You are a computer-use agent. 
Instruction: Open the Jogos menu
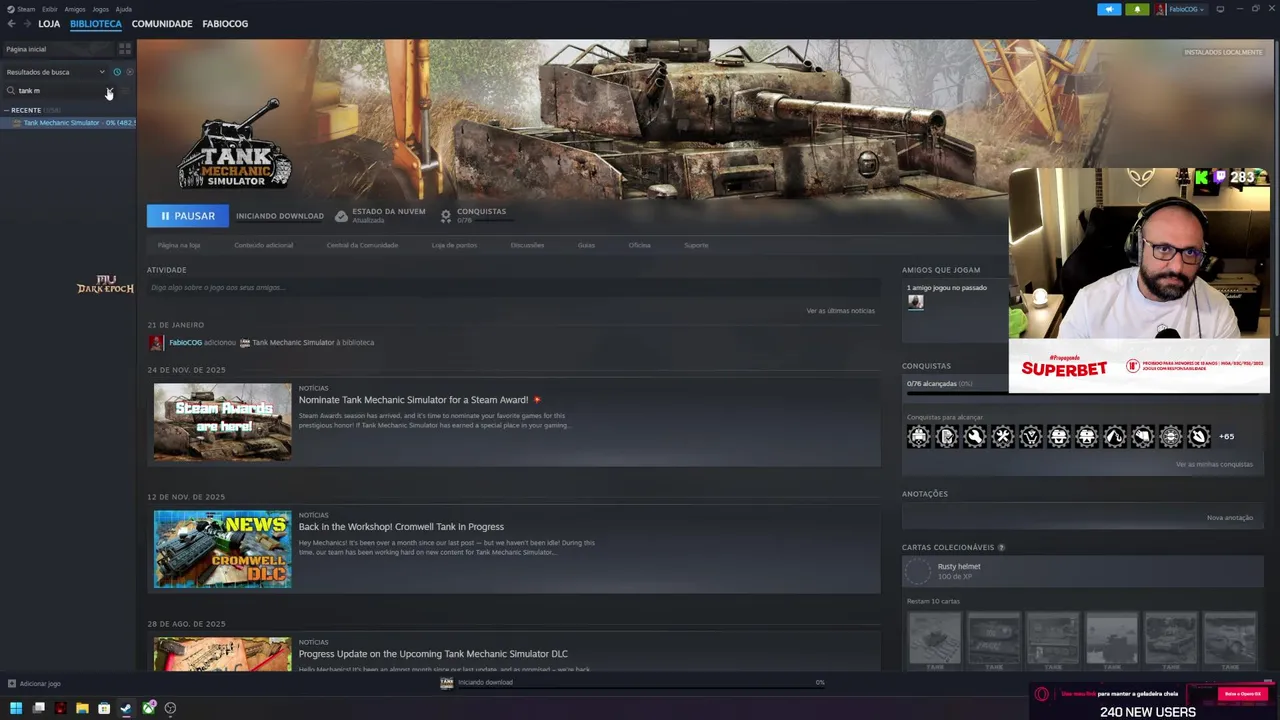point(101,9)
